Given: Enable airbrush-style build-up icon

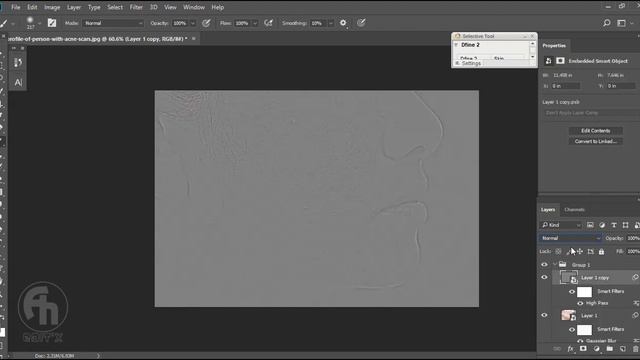Looking at the screenshot, I should [x=268, y=23].
